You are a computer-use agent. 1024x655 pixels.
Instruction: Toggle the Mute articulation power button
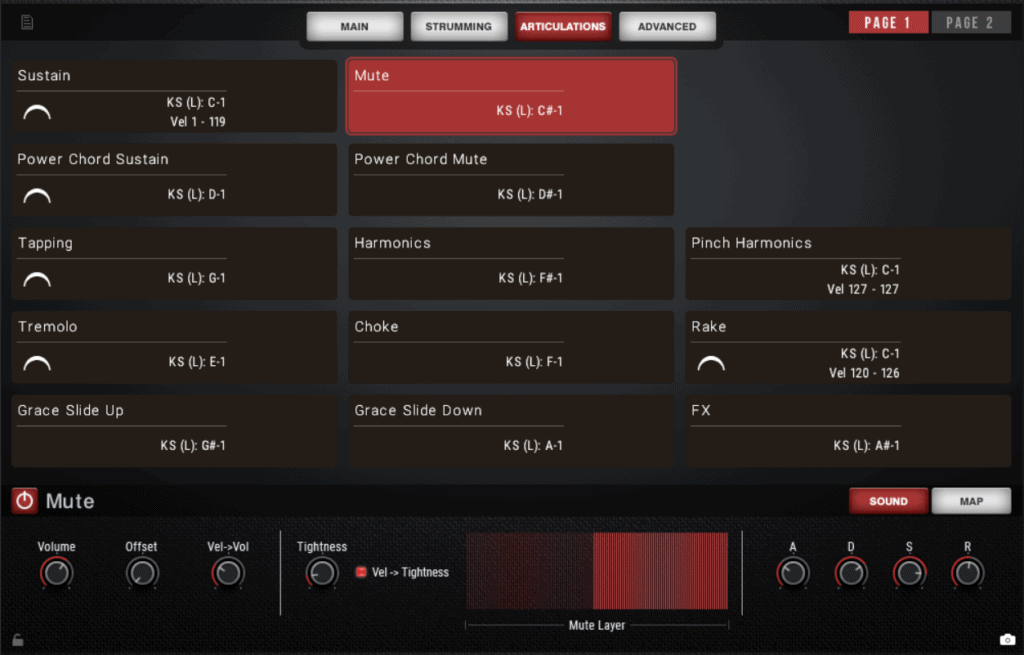pos(25,501)
